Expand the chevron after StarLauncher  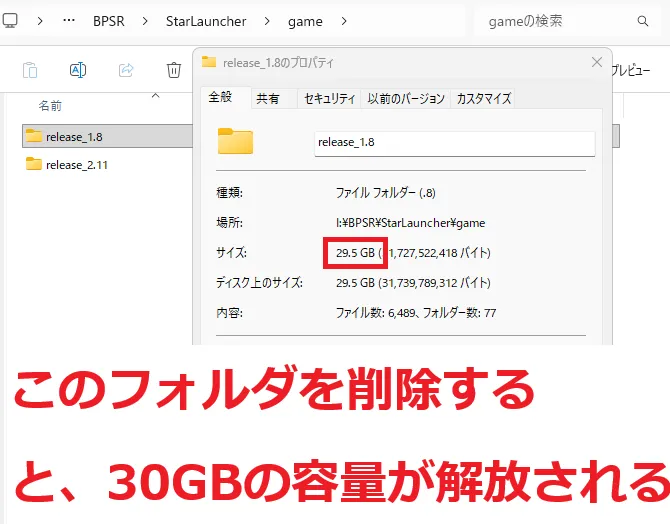[267, 21]
